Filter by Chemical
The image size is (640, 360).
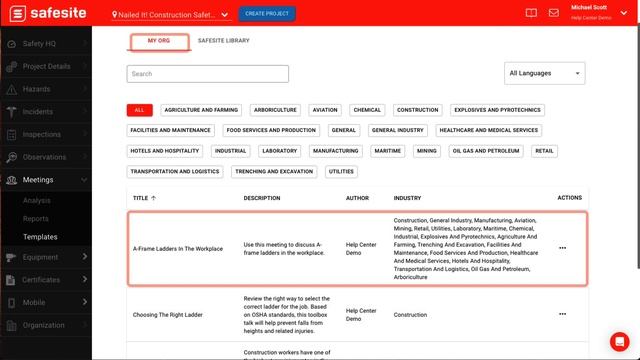pyautogui.click(x=367, y=110)
